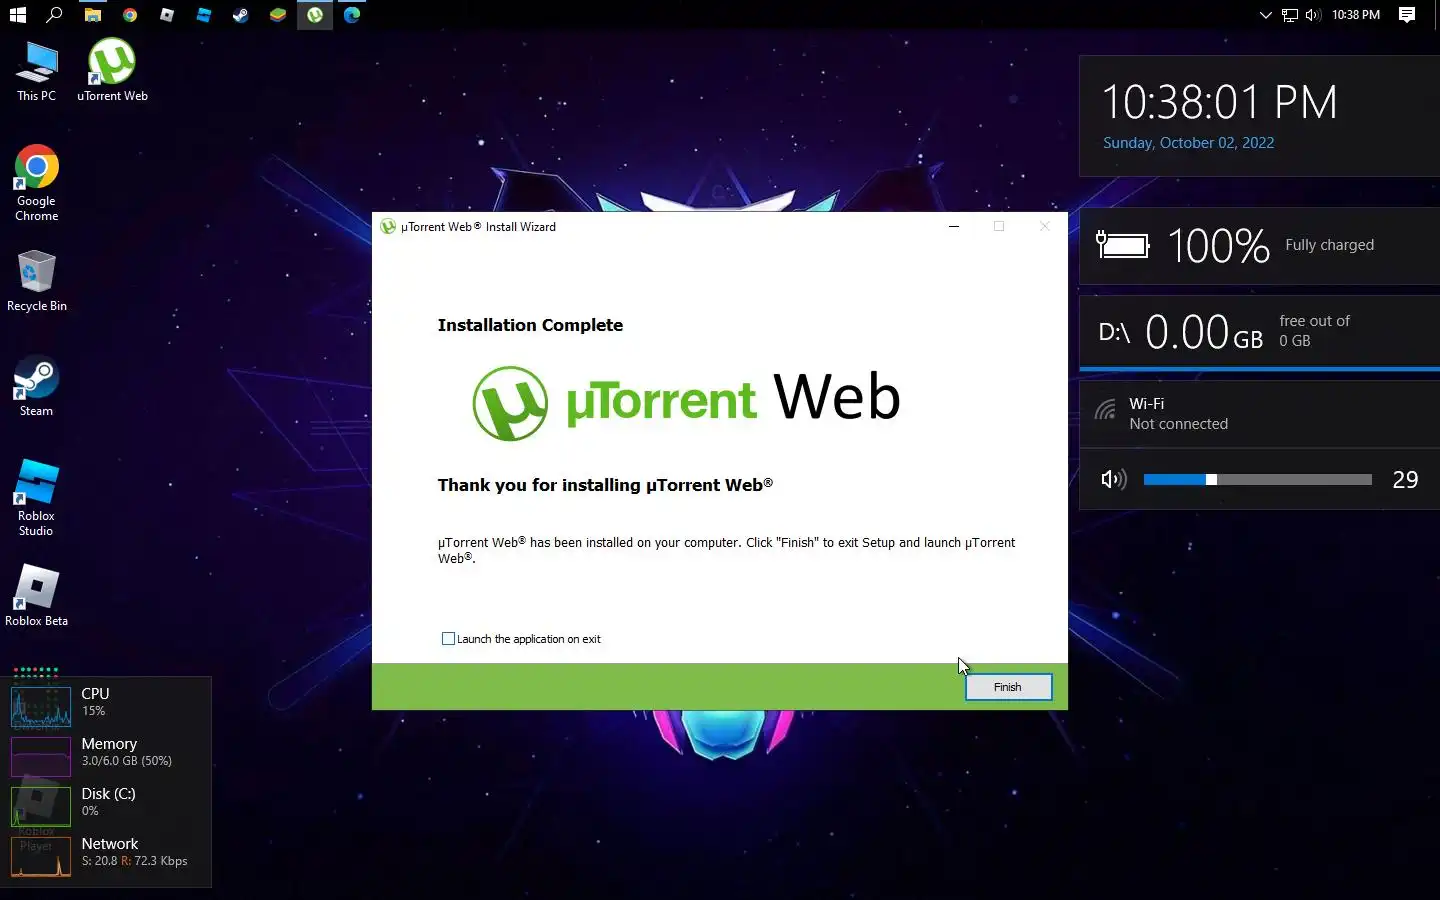Open the Windows Start menu
The height and width of the screenshot is (900, 1440).
(17, 15)
